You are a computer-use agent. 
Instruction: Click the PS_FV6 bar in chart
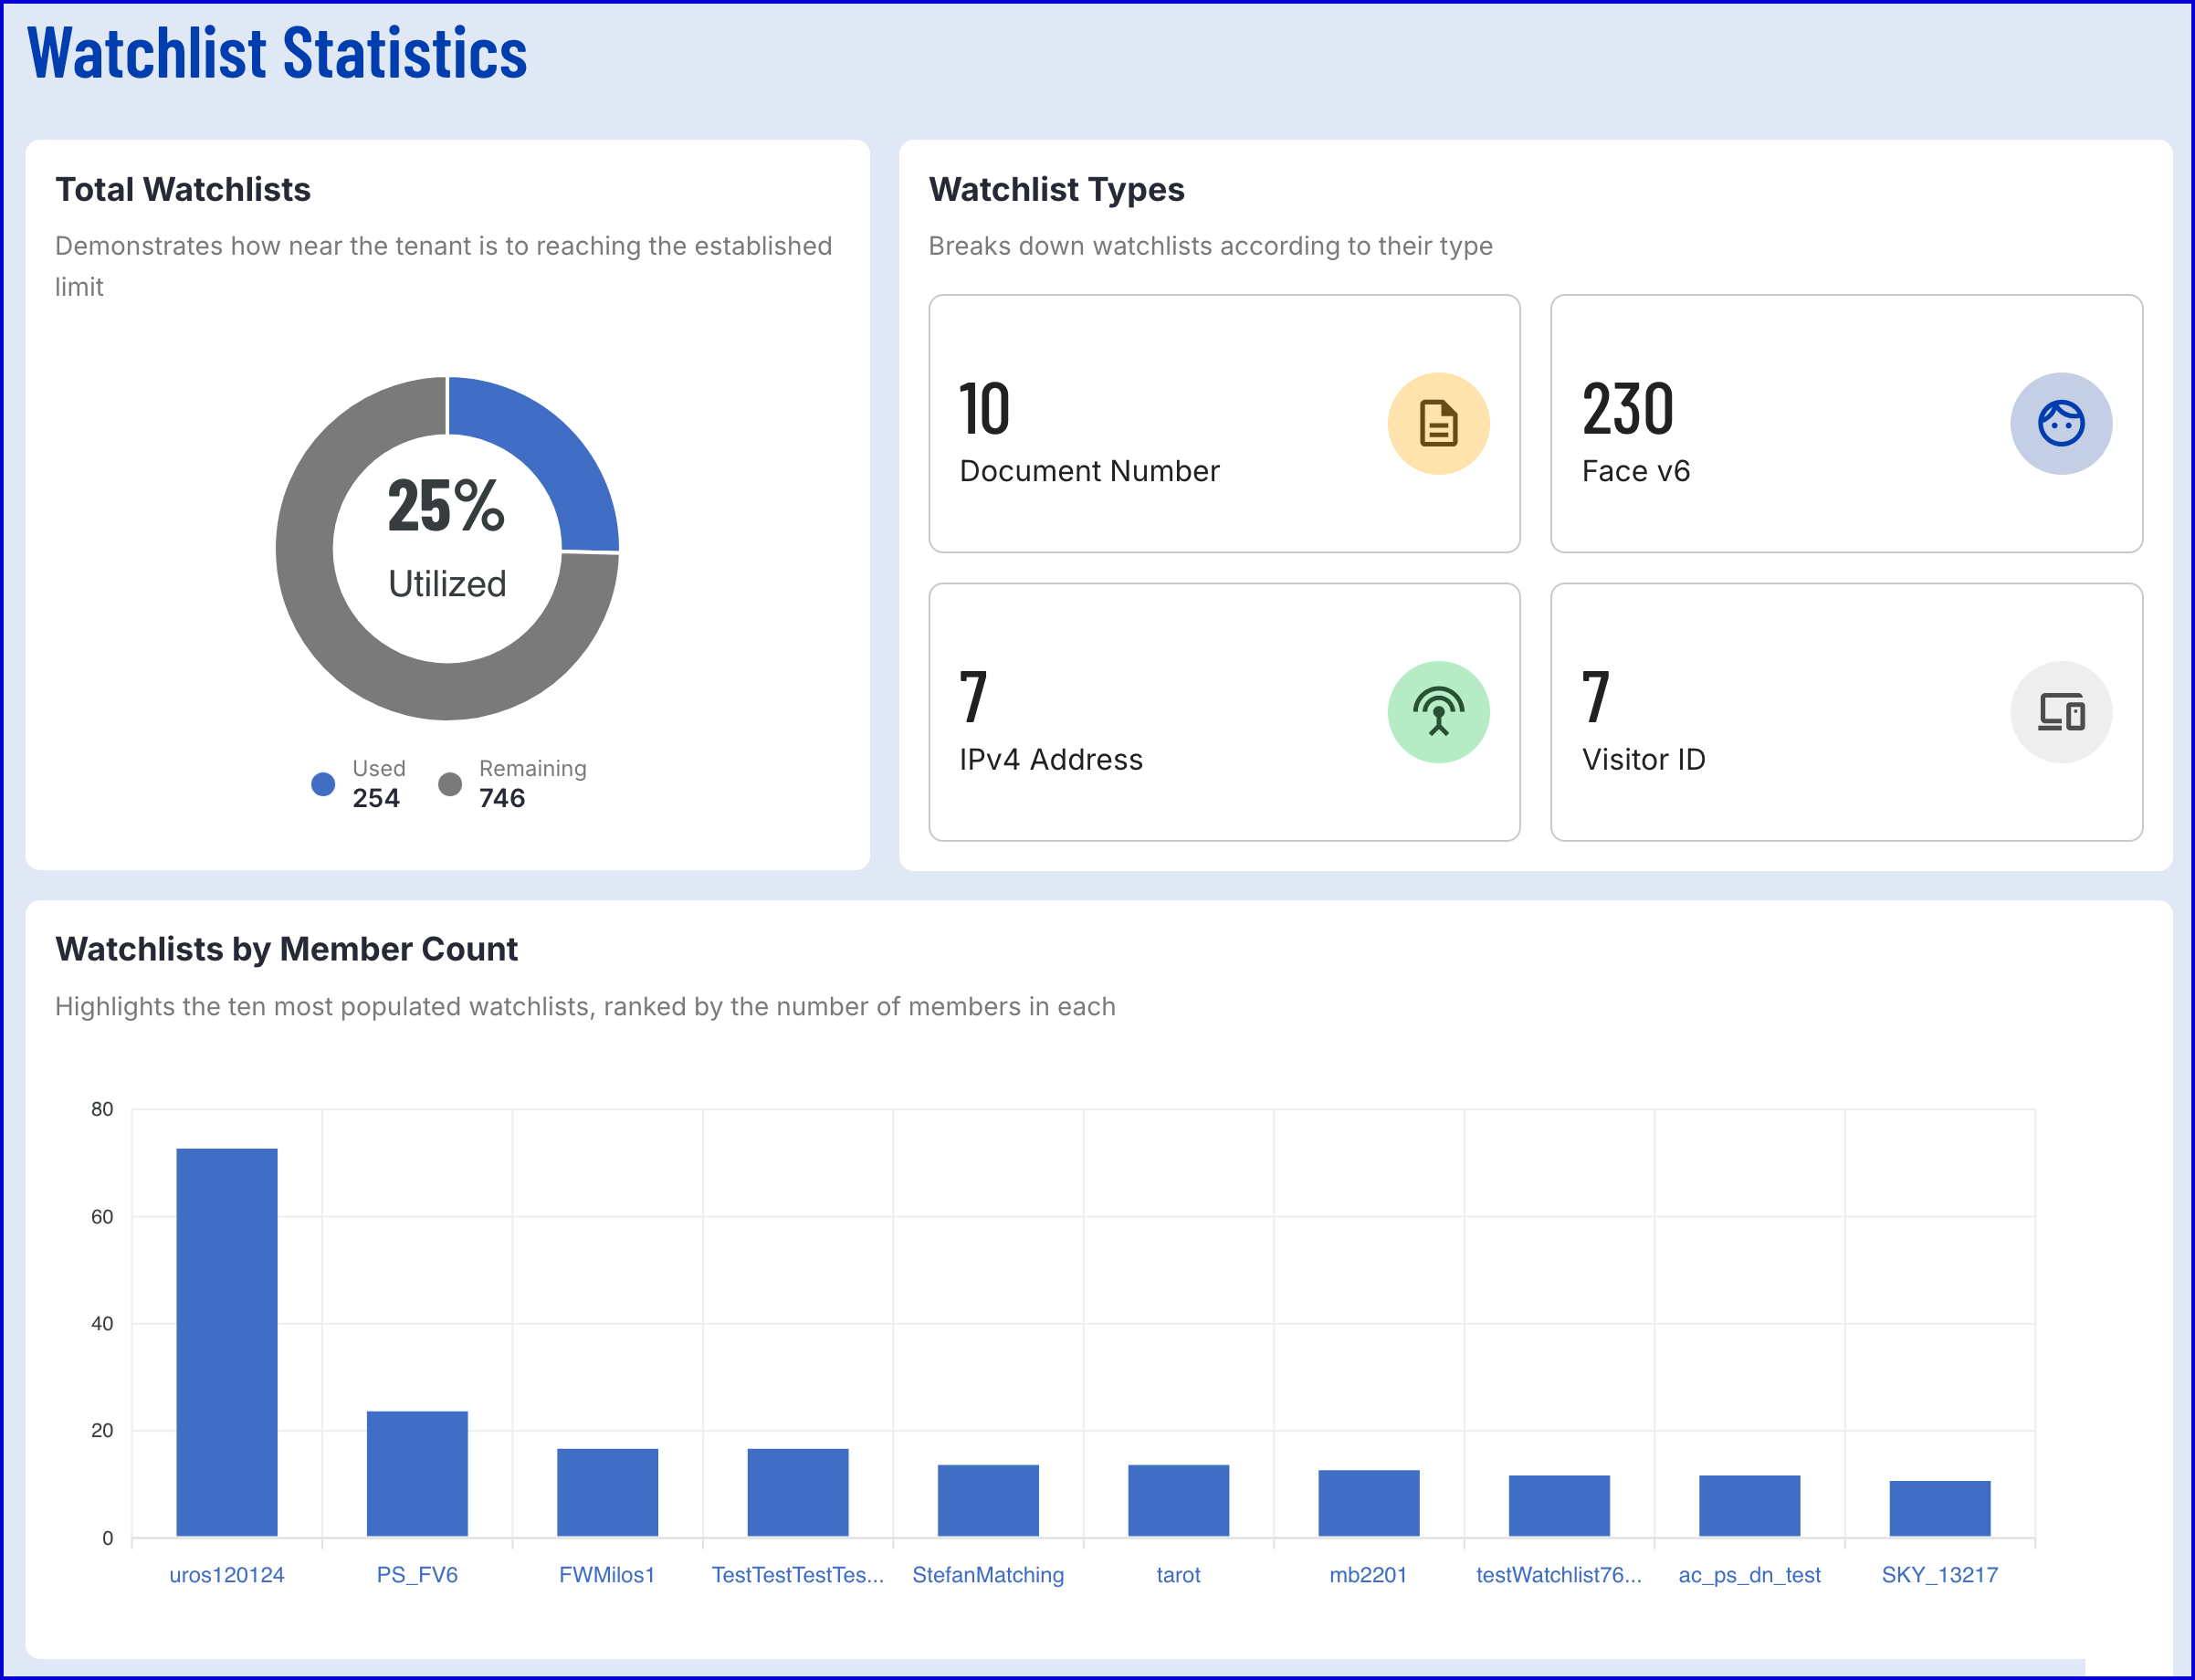tap(417, 1473)
